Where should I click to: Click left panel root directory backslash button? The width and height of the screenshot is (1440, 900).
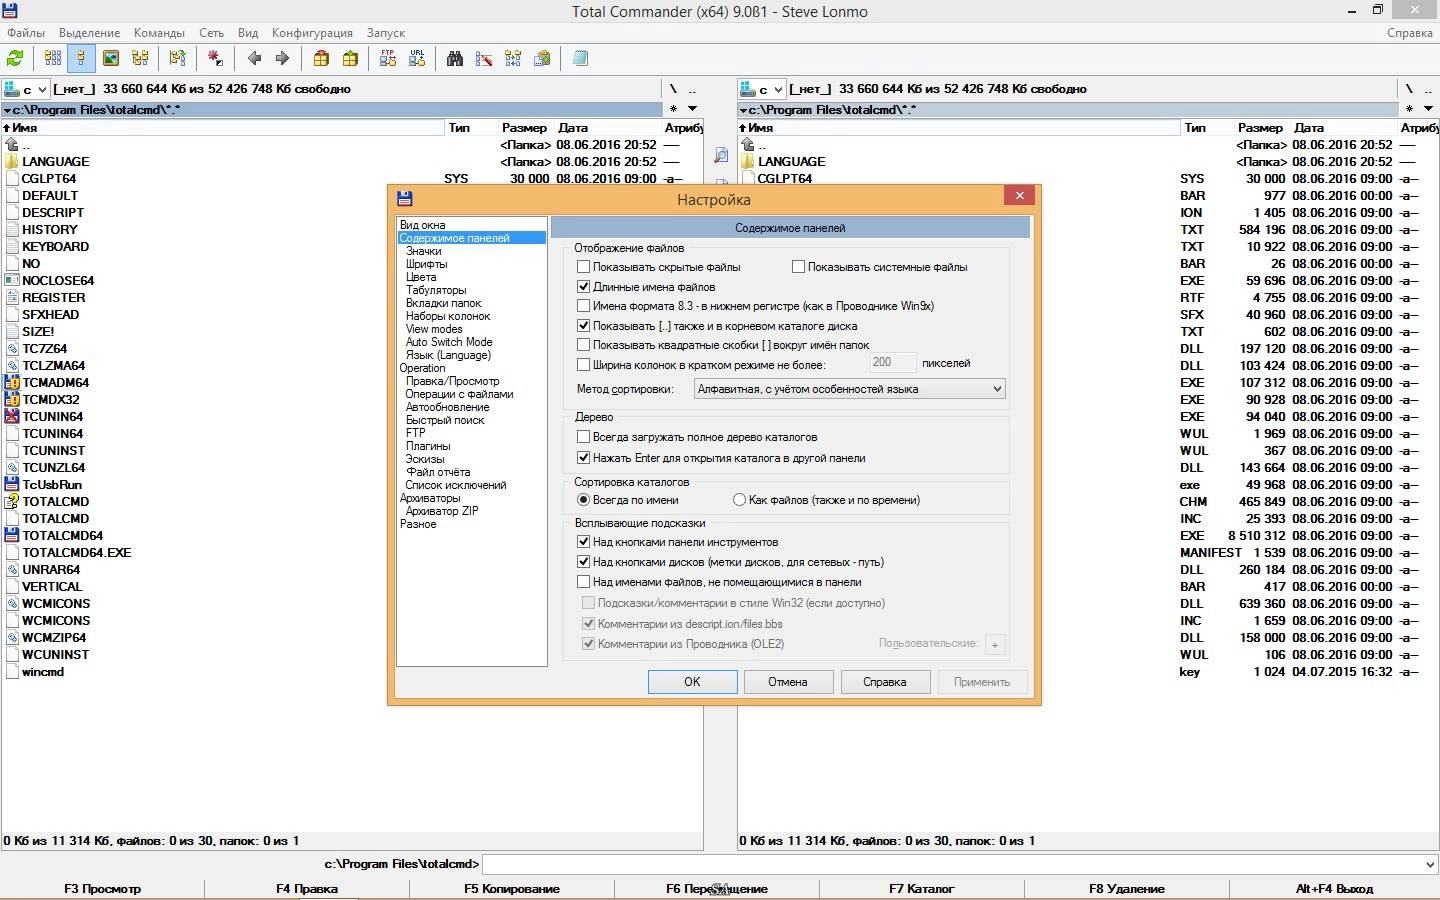click(x=673, y=89)
